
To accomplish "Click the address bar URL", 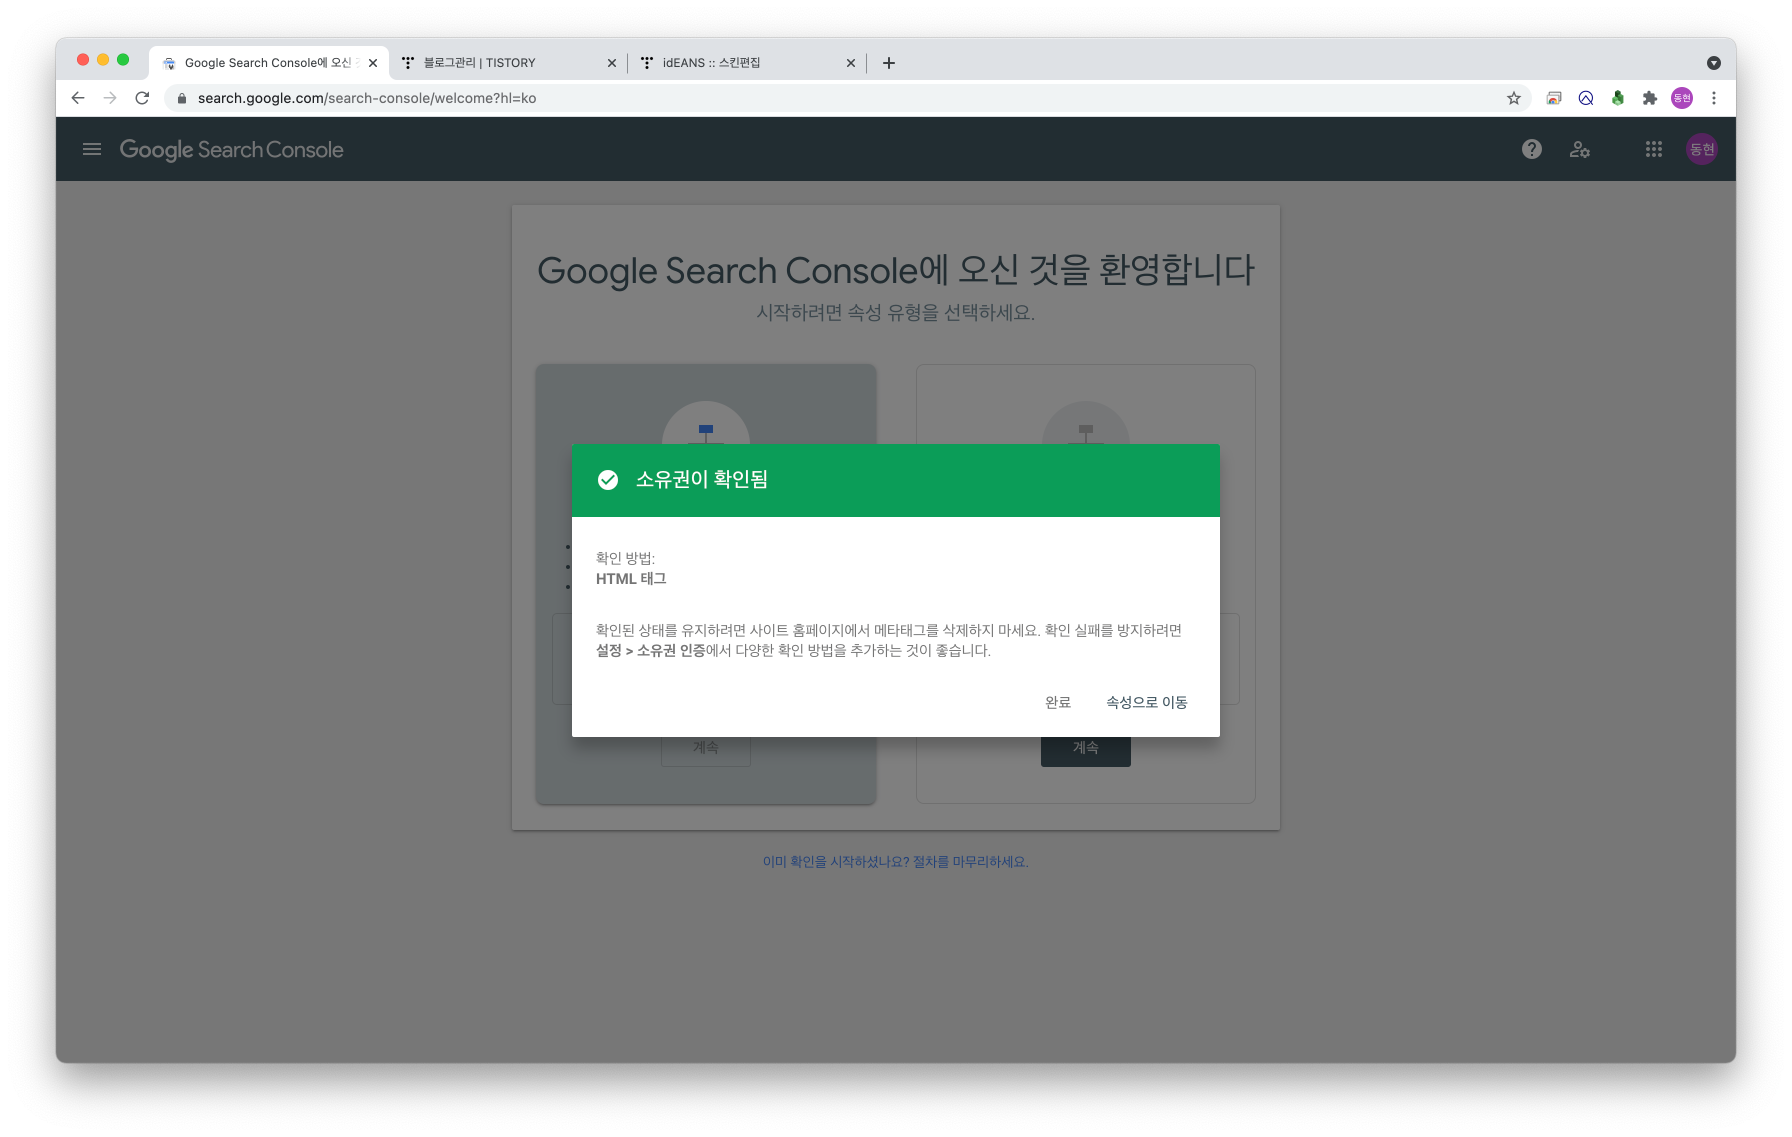I will click(367, 98).
